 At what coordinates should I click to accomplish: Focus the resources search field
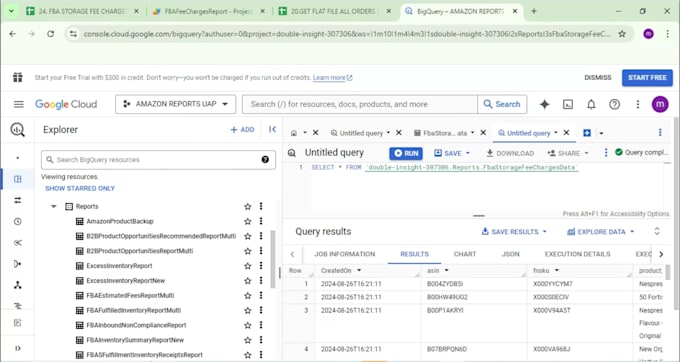[360, 104]
